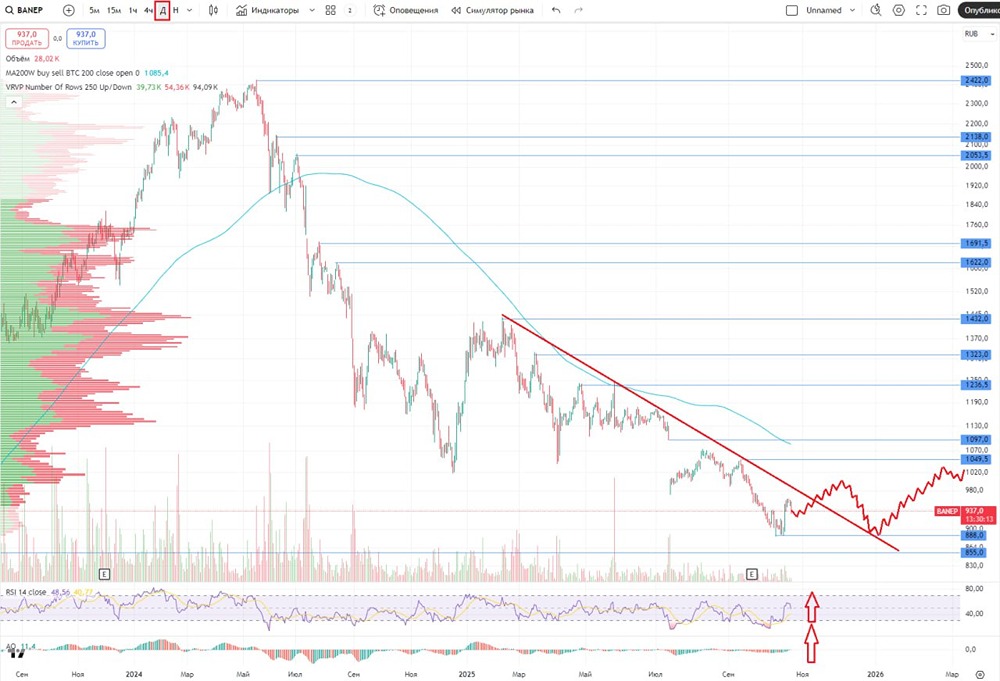Open the layout setup square icon
This screenshot has width=1000, height=681.
[791, 10]
